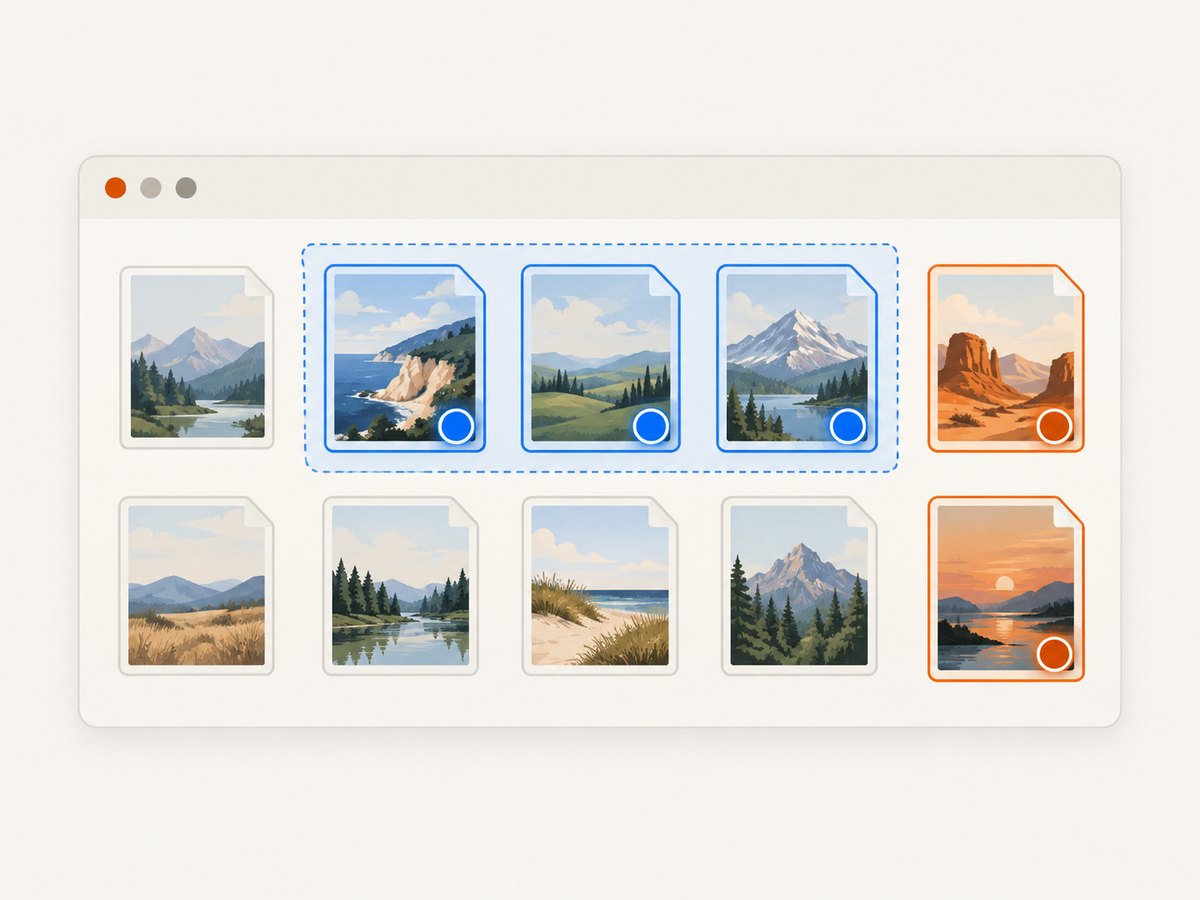
Task: Toggle orange selection badge on desert buttes image
Action: click(1054, 426)
